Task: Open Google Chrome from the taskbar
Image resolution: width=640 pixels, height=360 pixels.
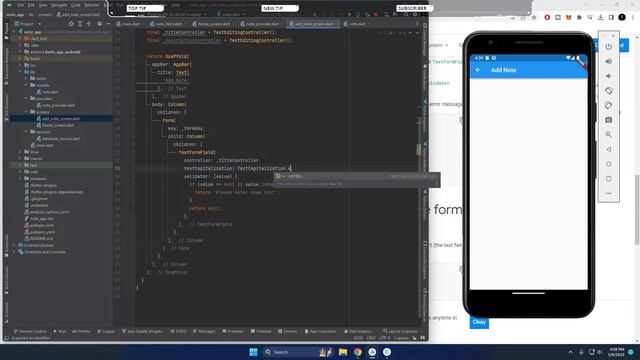Action: click(x=358, y=352)
